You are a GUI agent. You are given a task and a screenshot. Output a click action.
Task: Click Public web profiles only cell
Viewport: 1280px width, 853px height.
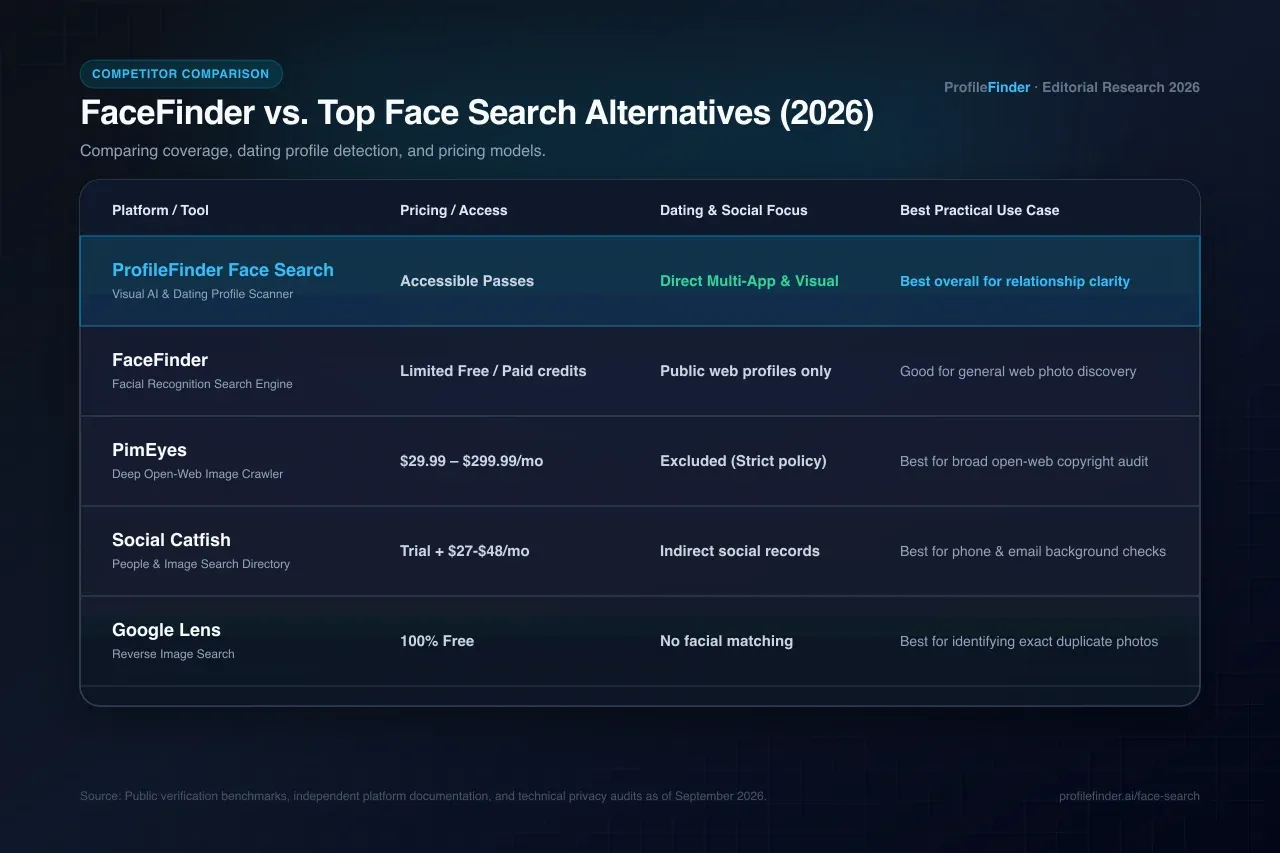[745, 371]
